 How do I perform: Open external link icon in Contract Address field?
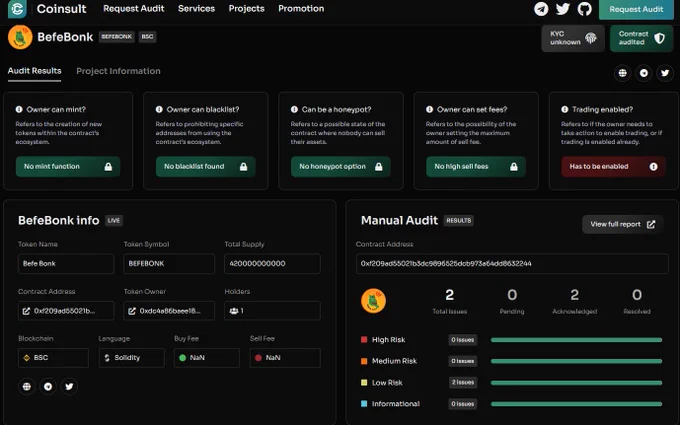pos(26,311)
